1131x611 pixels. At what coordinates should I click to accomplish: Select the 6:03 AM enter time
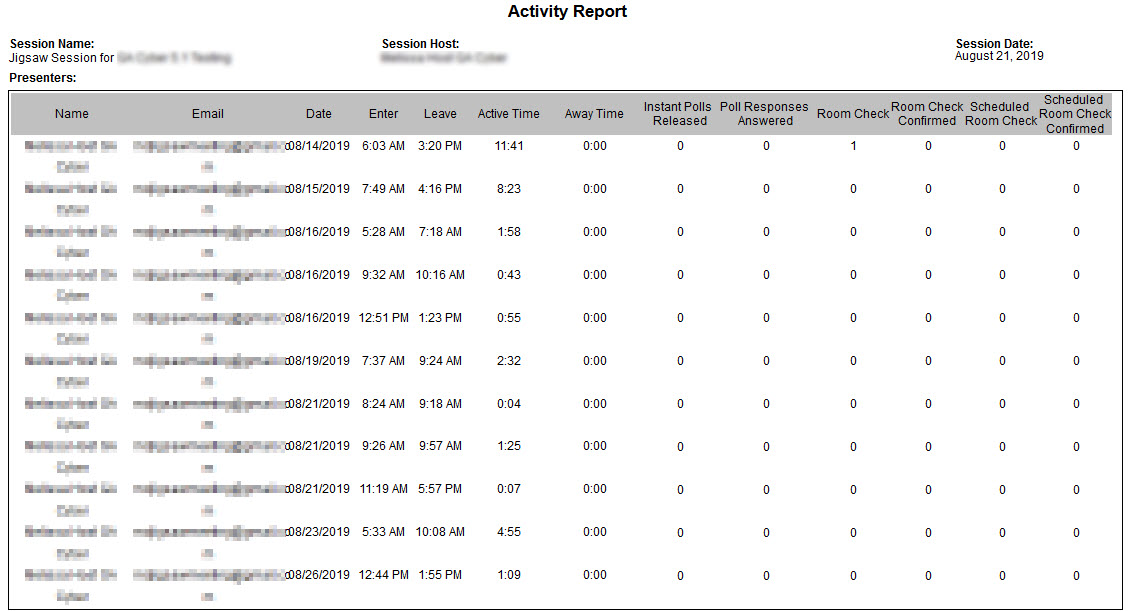point(383,146)
